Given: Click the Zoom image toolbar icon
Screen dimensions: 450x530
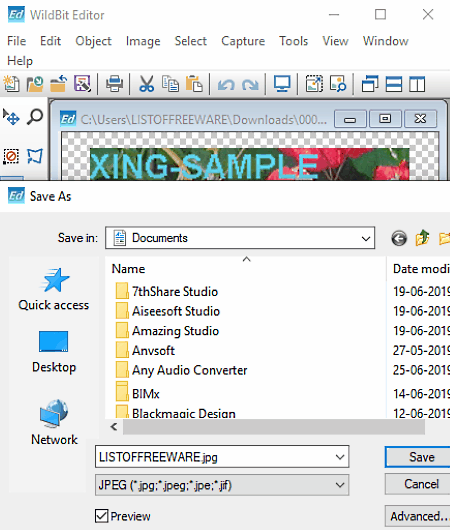Looking at the screenshot, I should tap(338, 84).
